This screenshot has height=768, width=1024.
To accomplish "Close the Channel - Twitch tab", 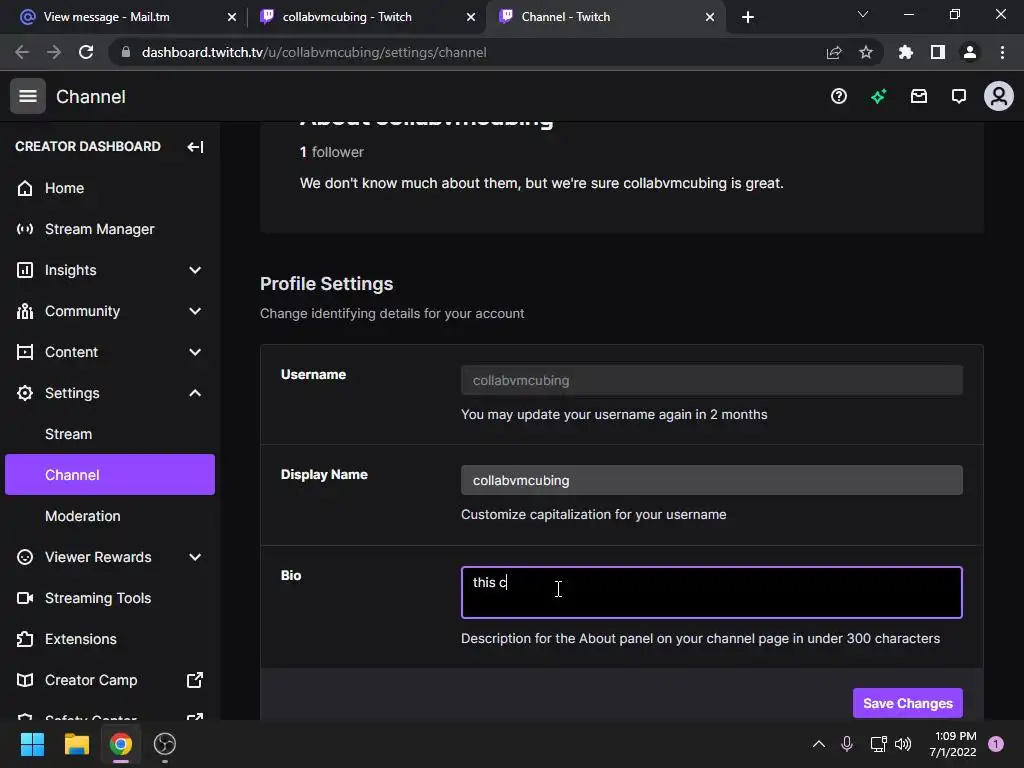I will pos(710,17).
